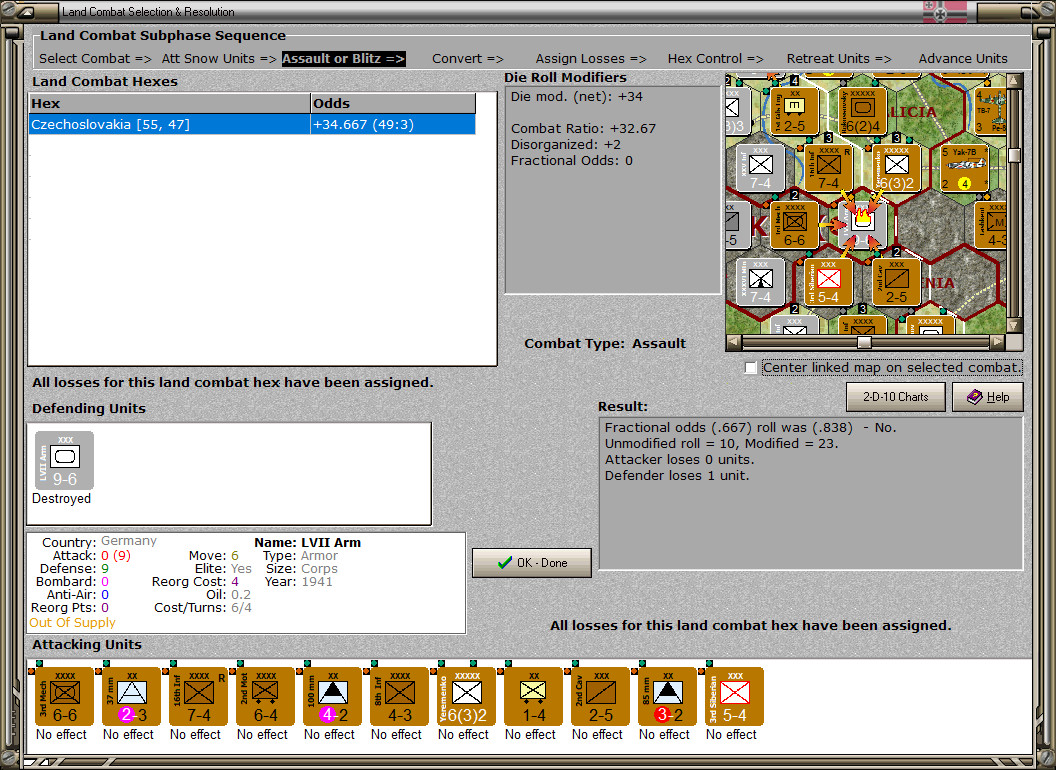This screenshot has height=770, width=1056.
Task: Select the destroyed LVII Arm 9-6 defender
Action: click(x=64, y=460)
